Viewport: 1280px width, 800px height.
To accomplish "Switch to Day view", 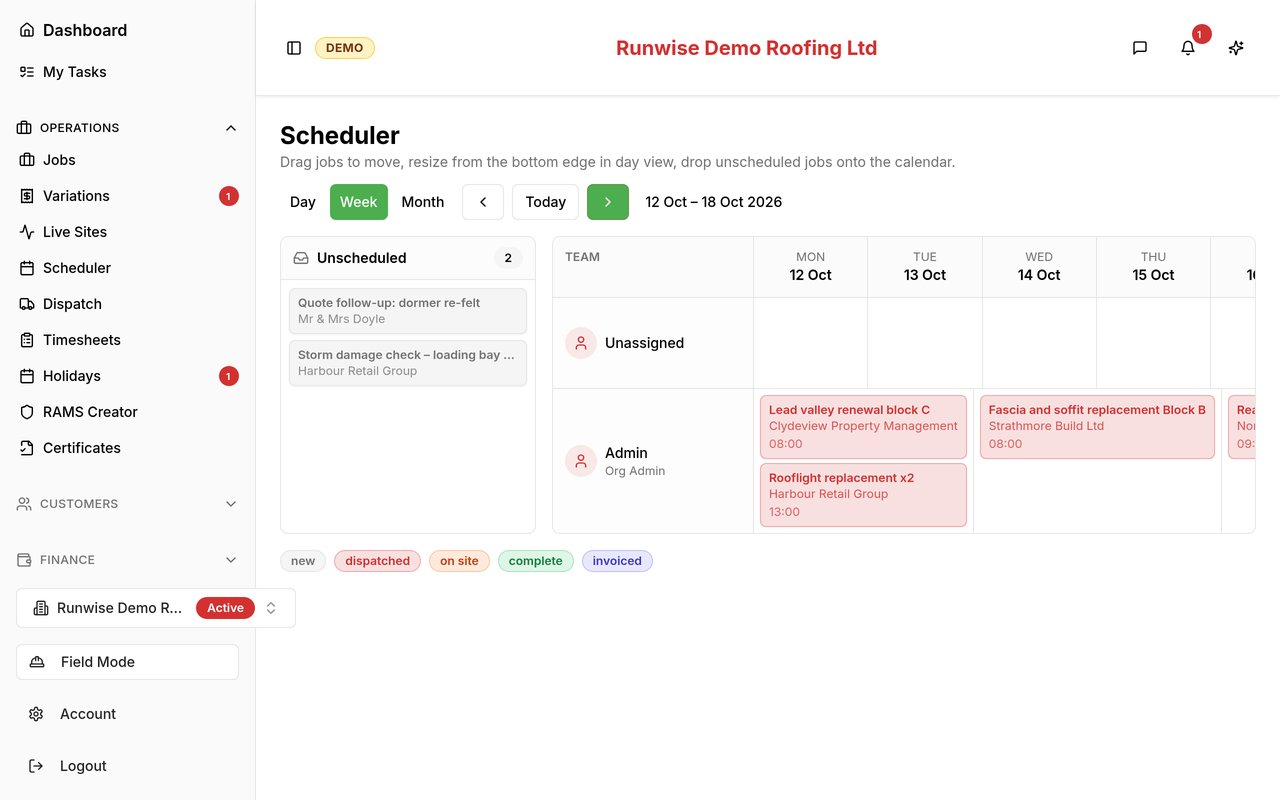I will (x=303, y=202).
